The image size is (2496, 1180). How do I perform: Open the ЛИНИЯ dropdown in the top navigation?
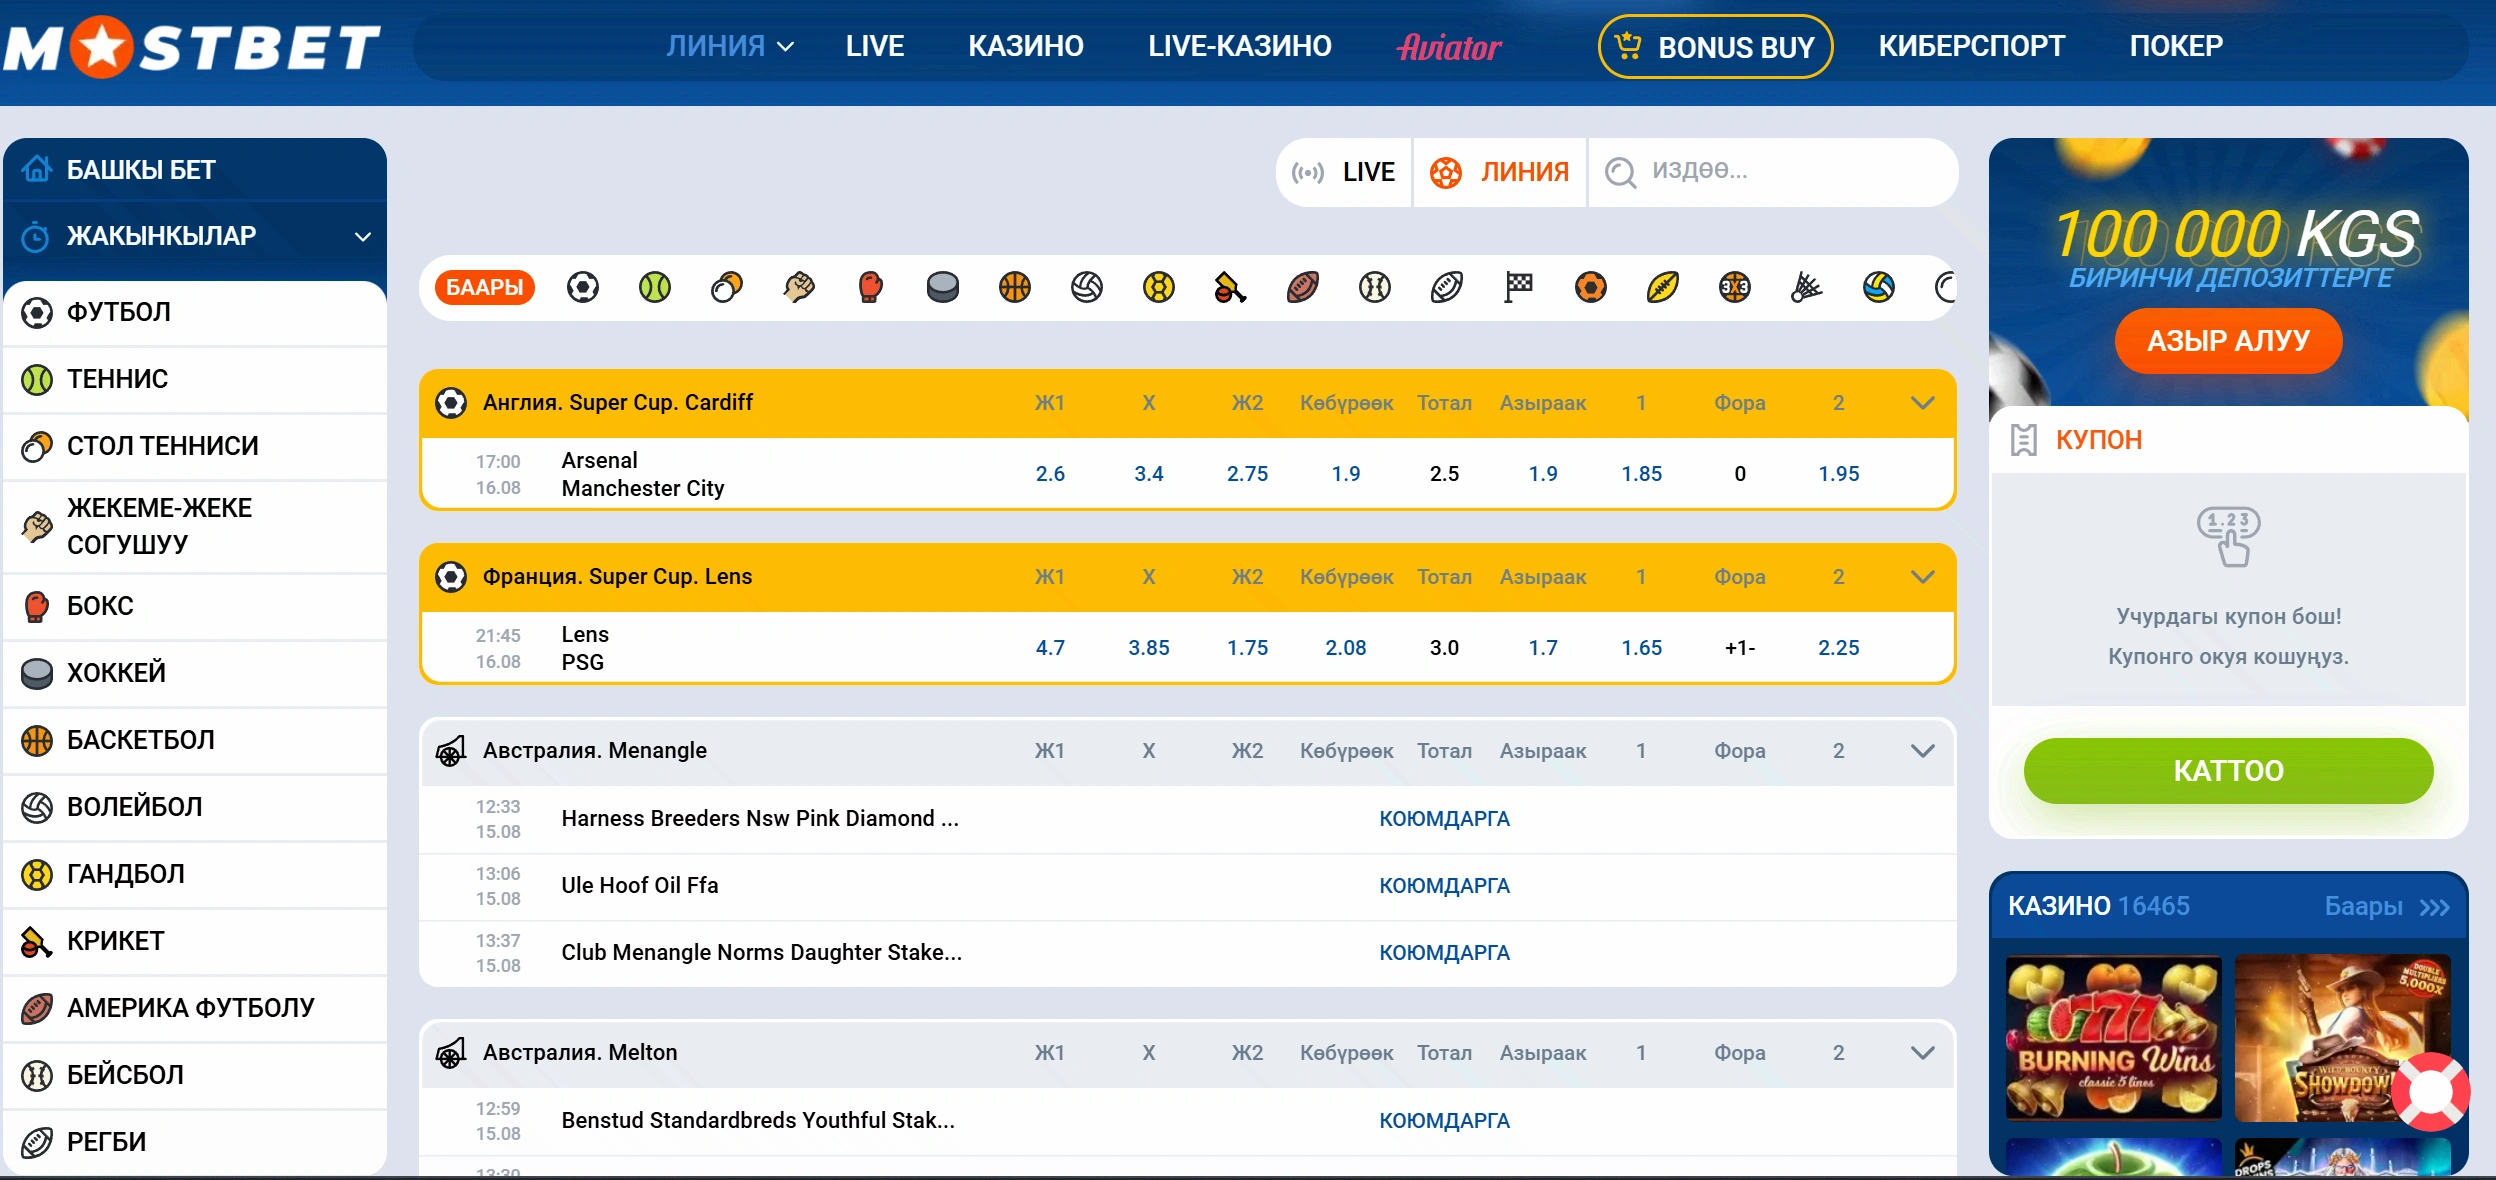point(730,46)
